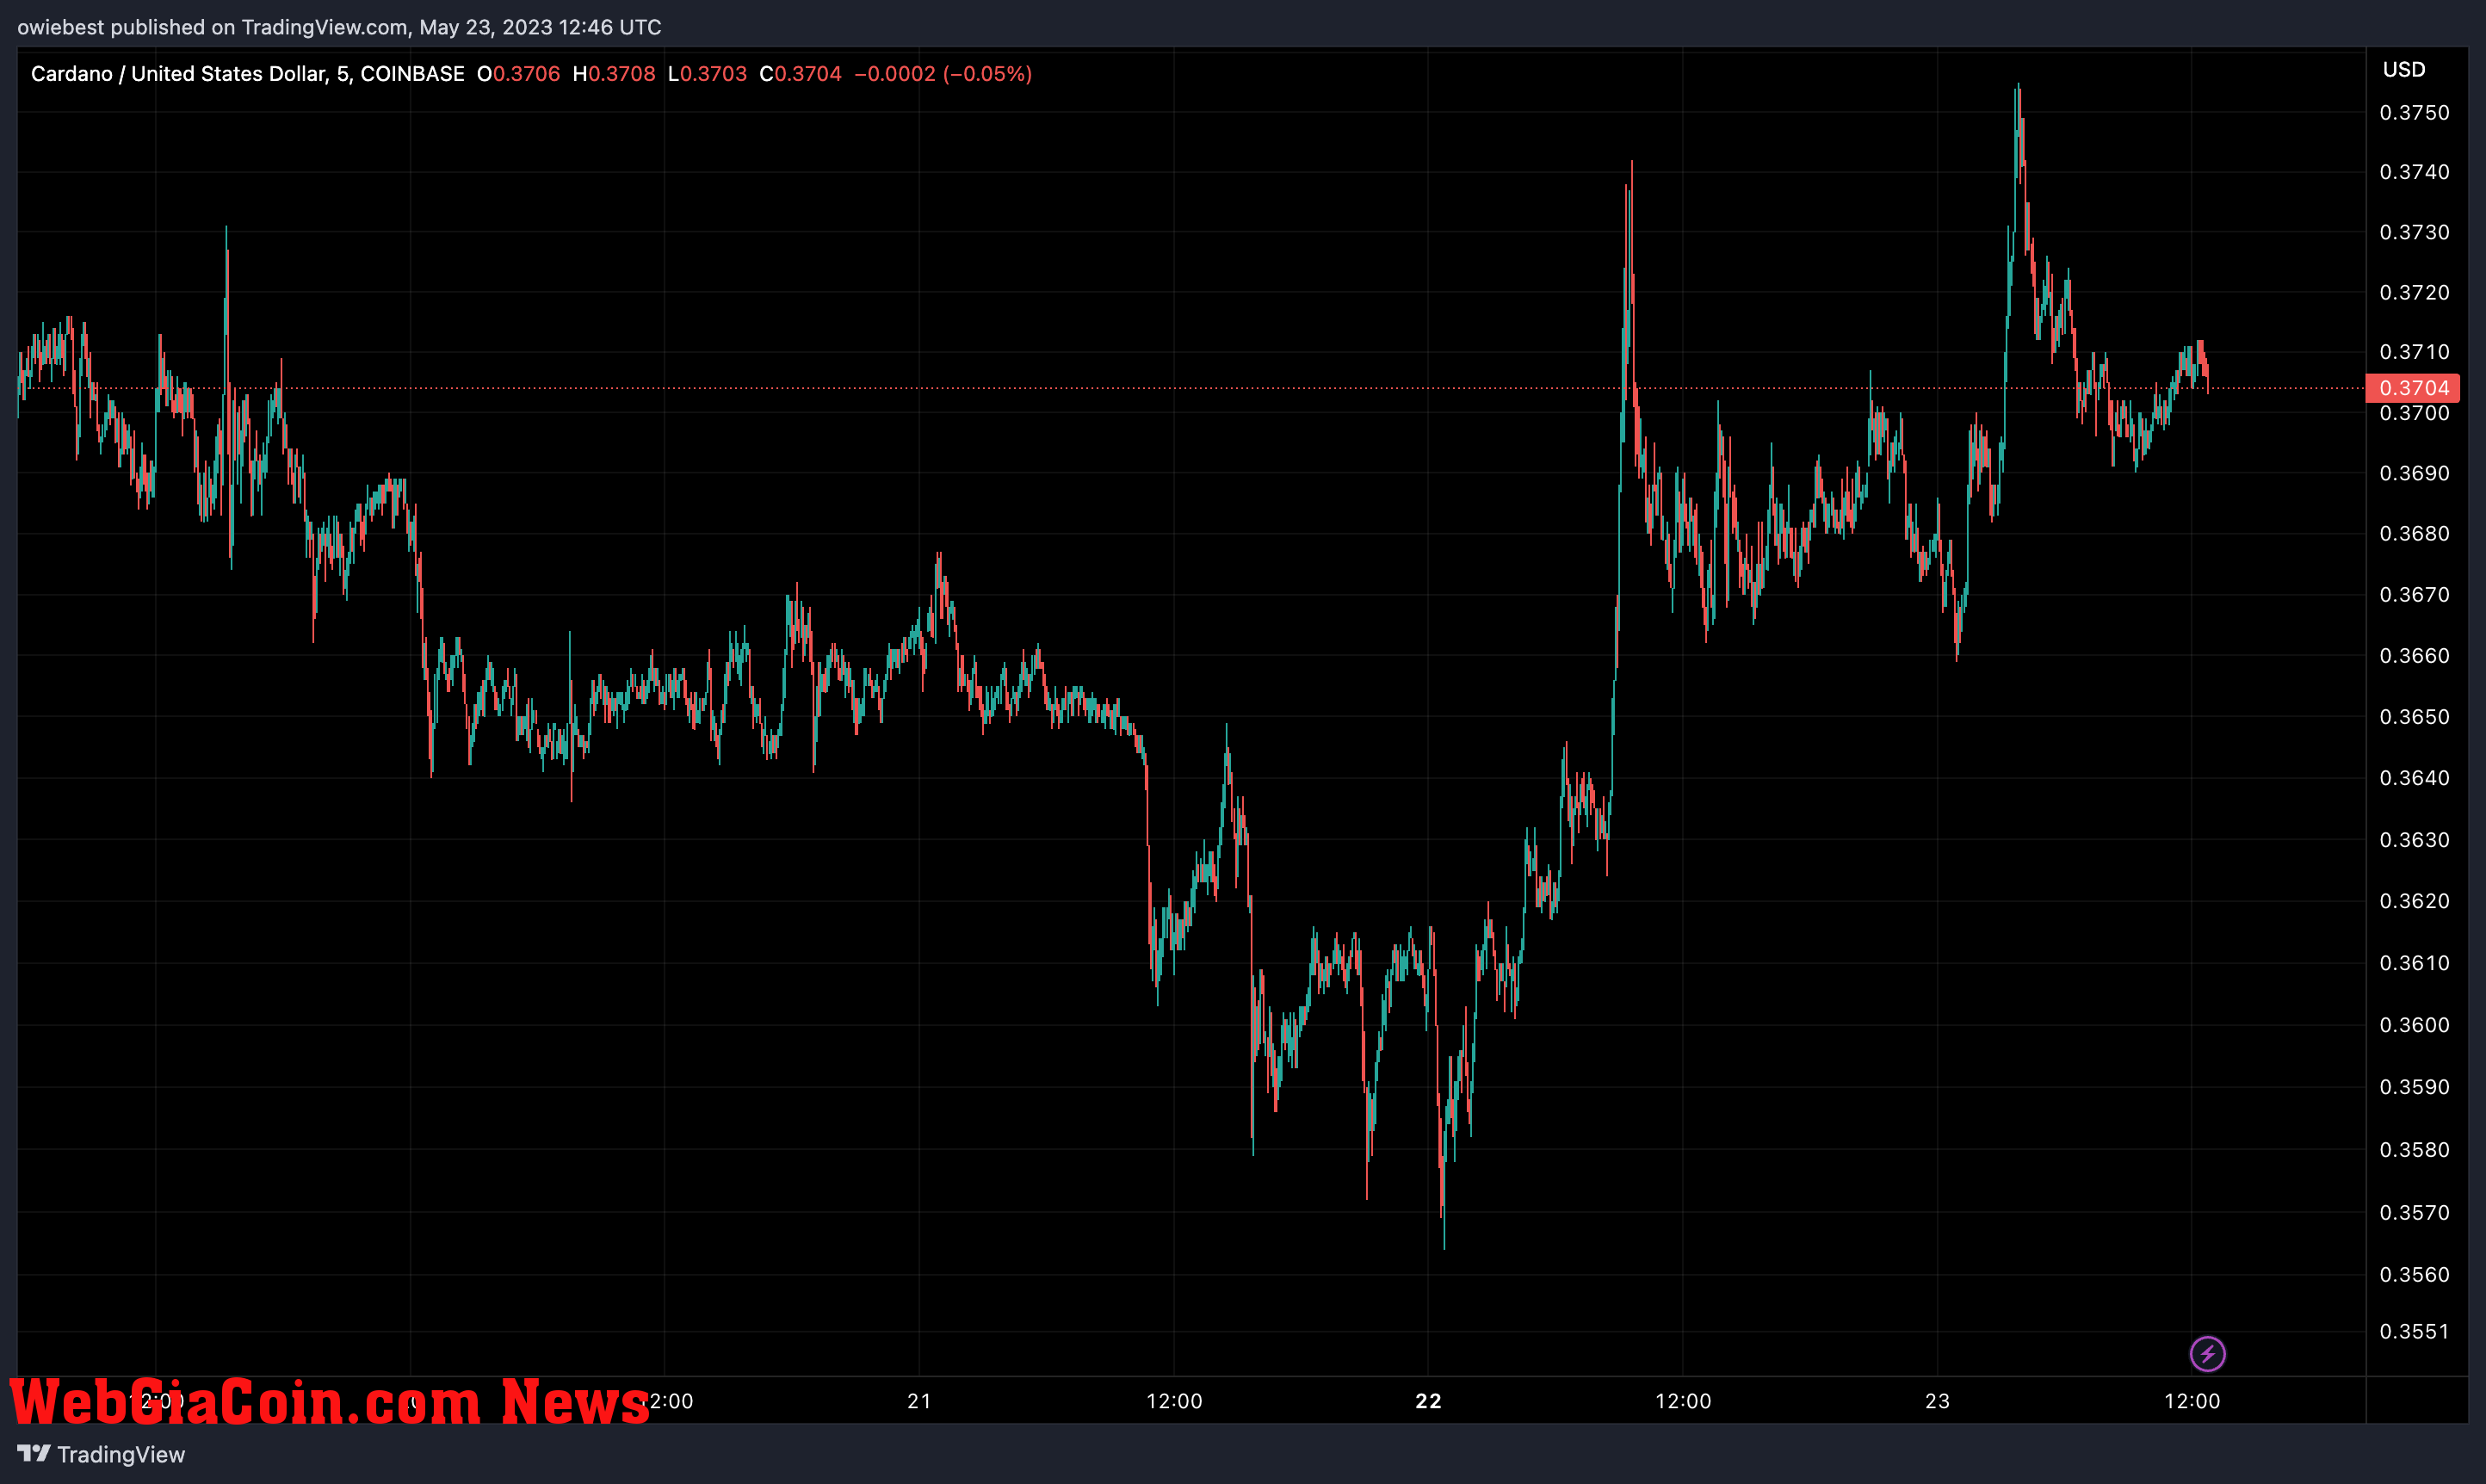Viewport: 2486px width, 1484px height.
Task: Click the 0.3670 price axis label
Action: [2414, 594]
